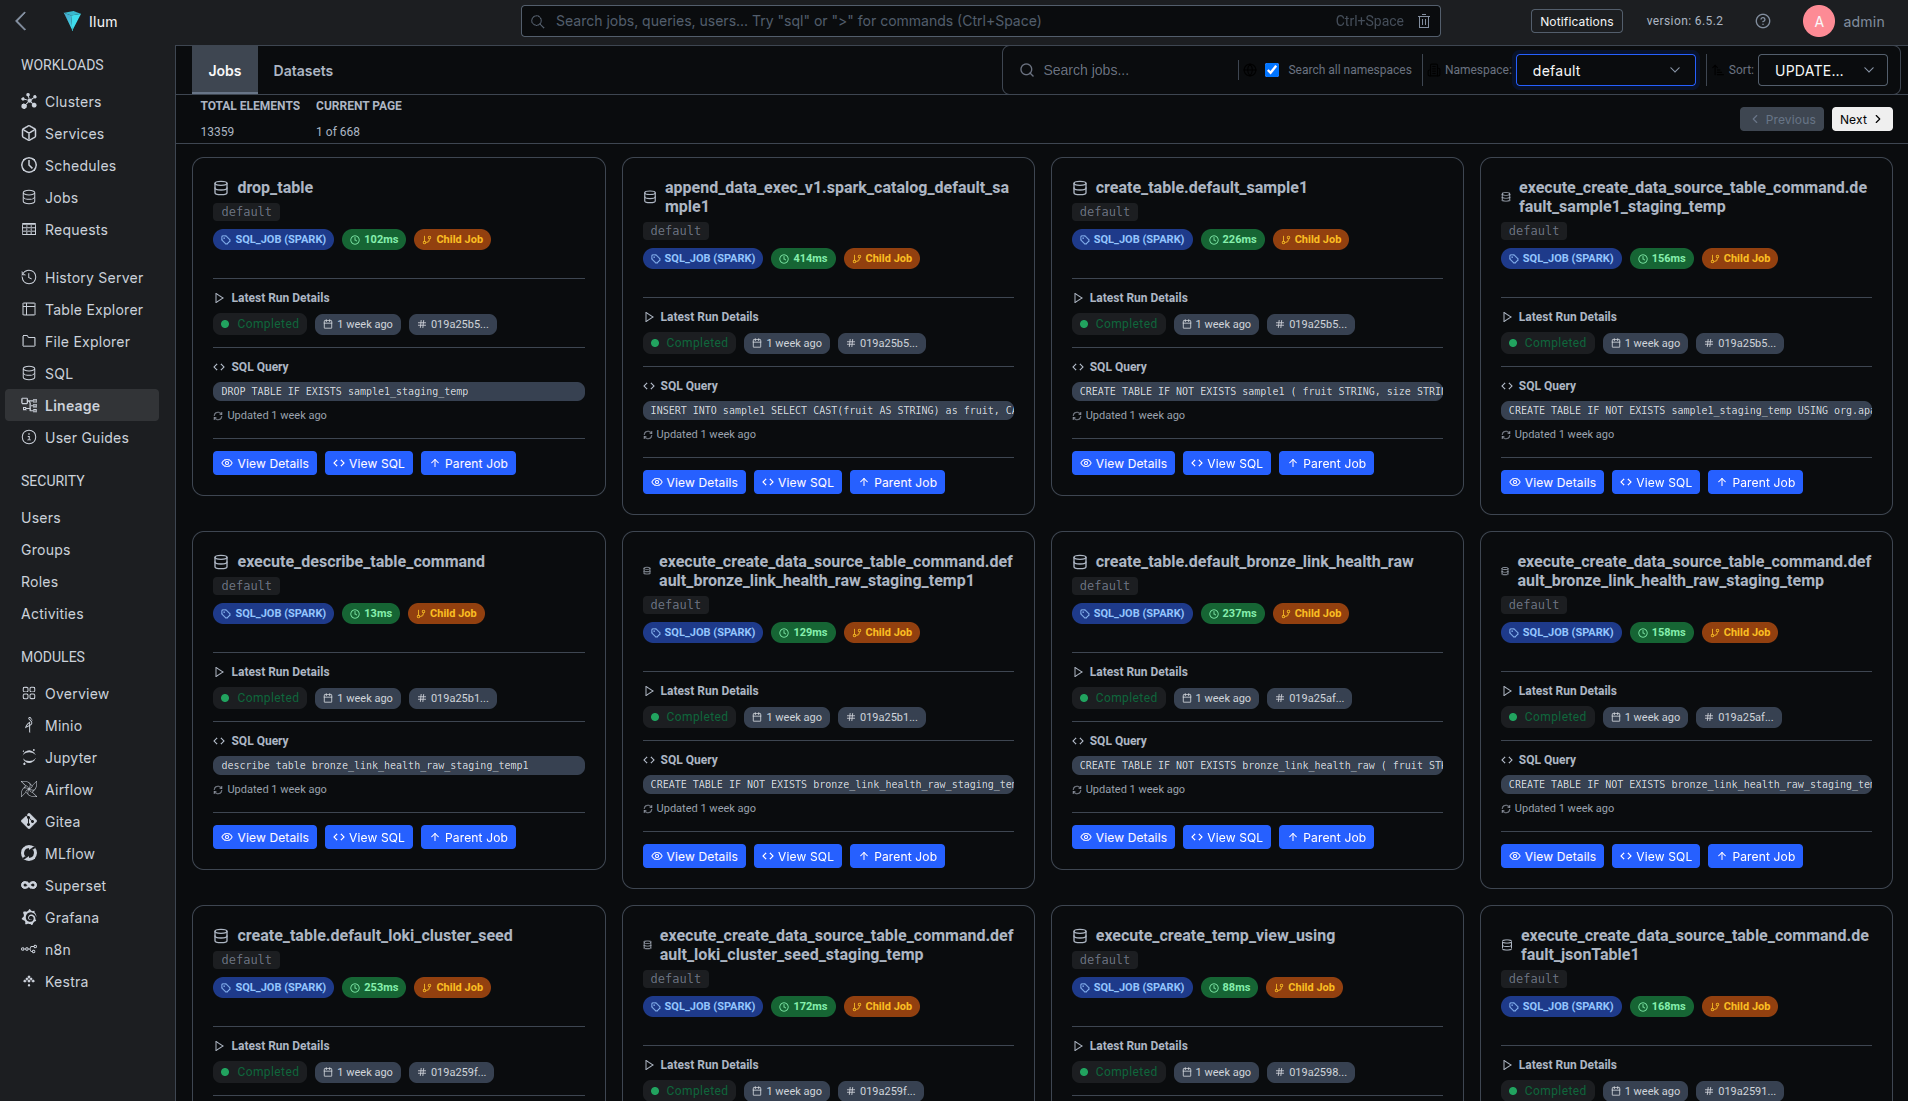Image resolution: width=1908 pixels, height=1101 pixels.
Task: Open Grafana module in sidebar
Action: [x=71, y=918]
